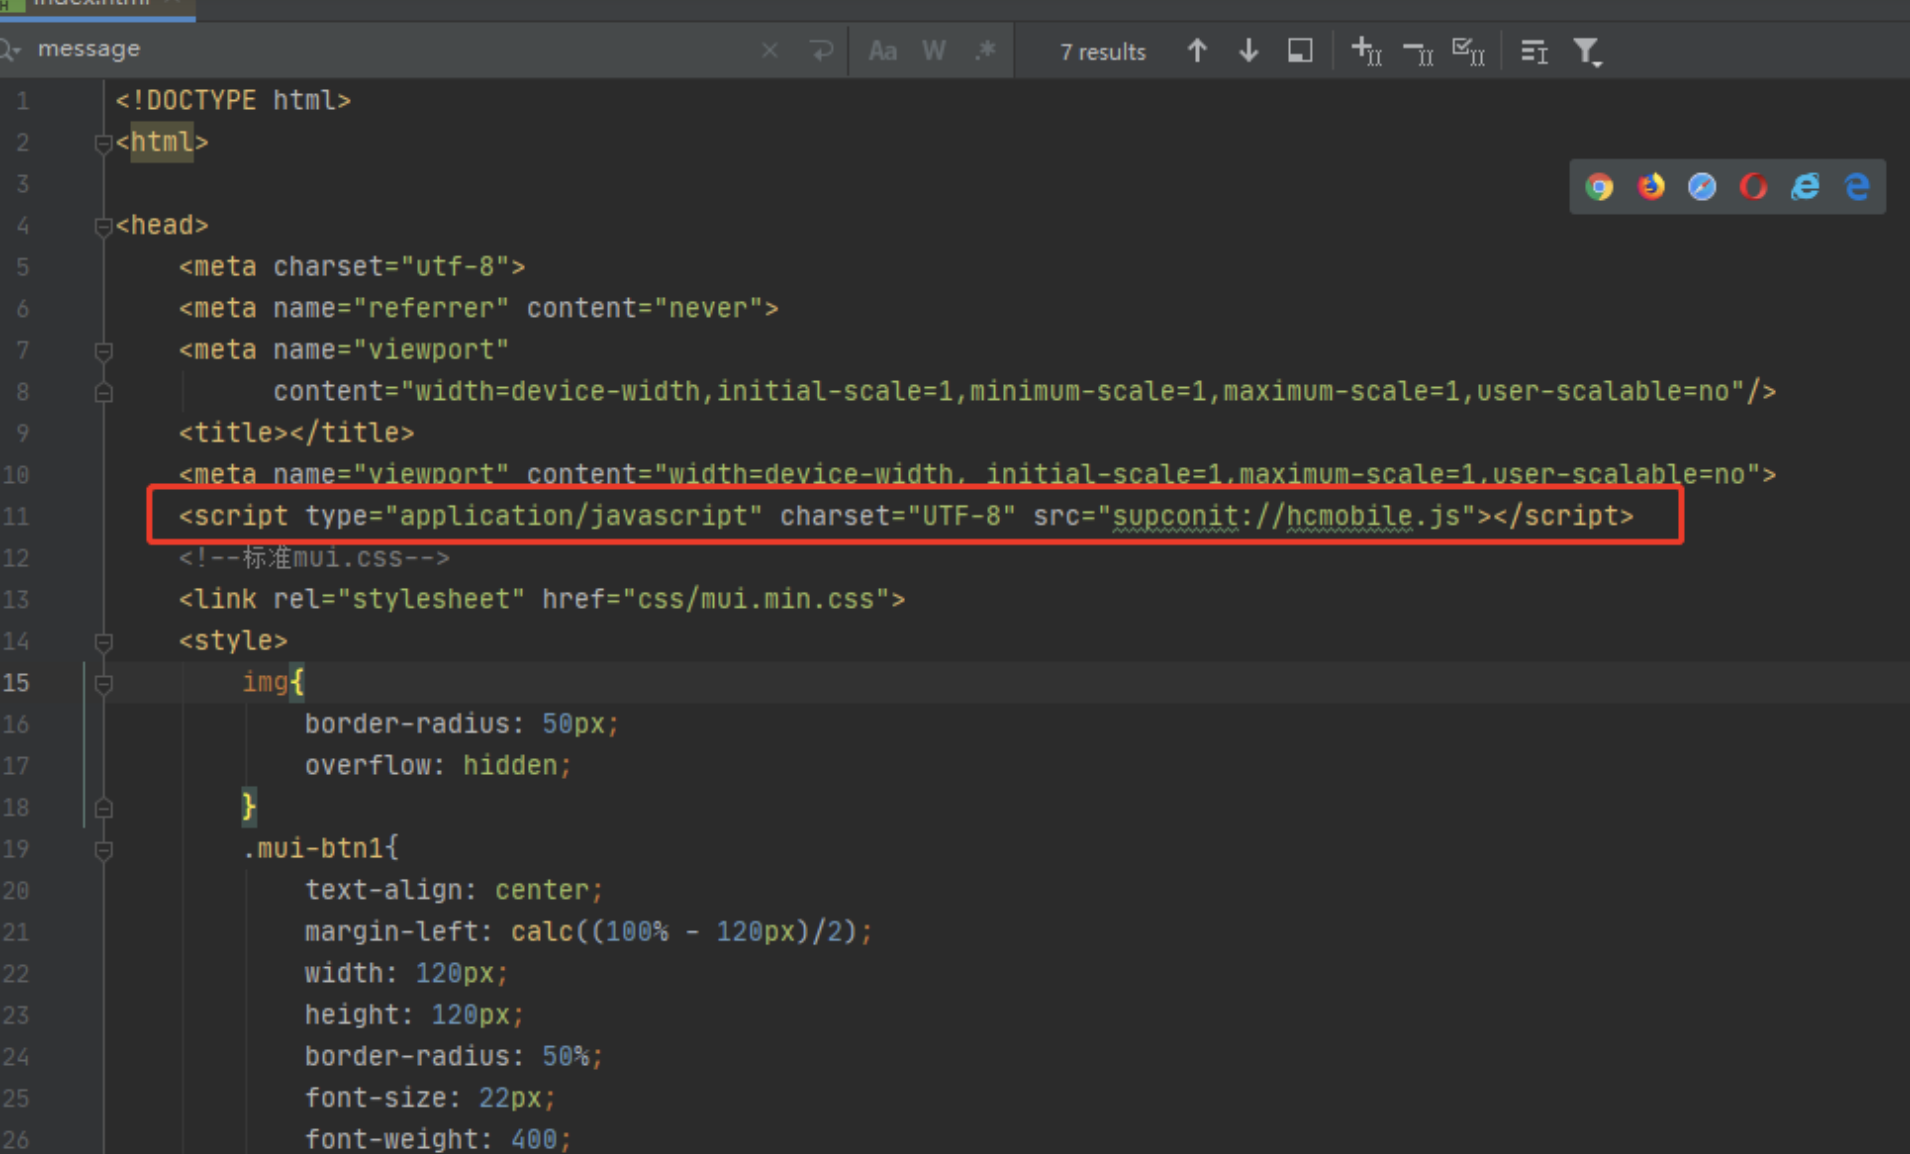Select all search occurrences

tap(1468, 51)
